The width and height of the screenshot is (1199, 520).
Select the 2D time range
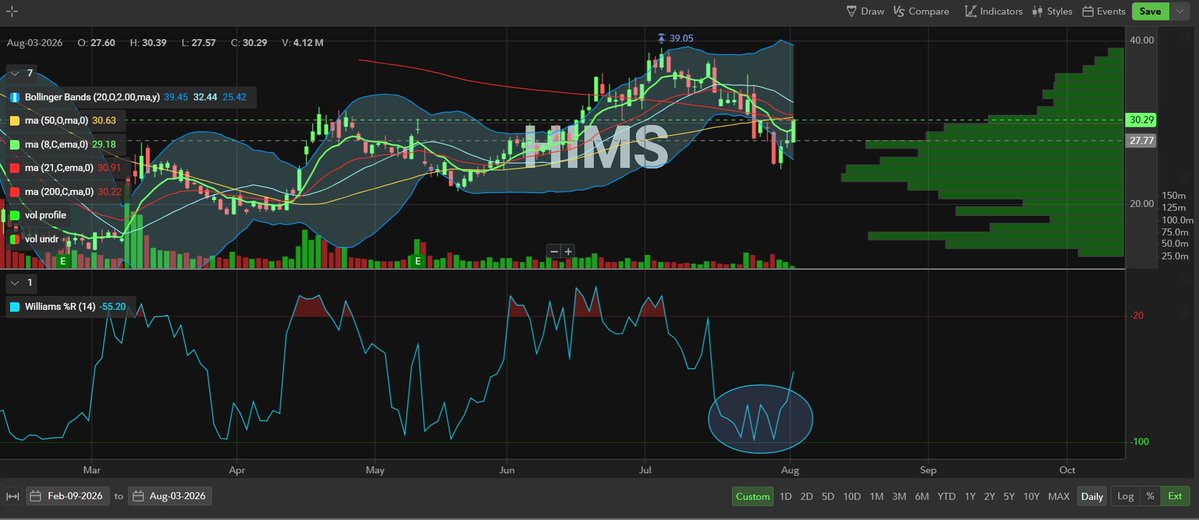tap(807, 497)
